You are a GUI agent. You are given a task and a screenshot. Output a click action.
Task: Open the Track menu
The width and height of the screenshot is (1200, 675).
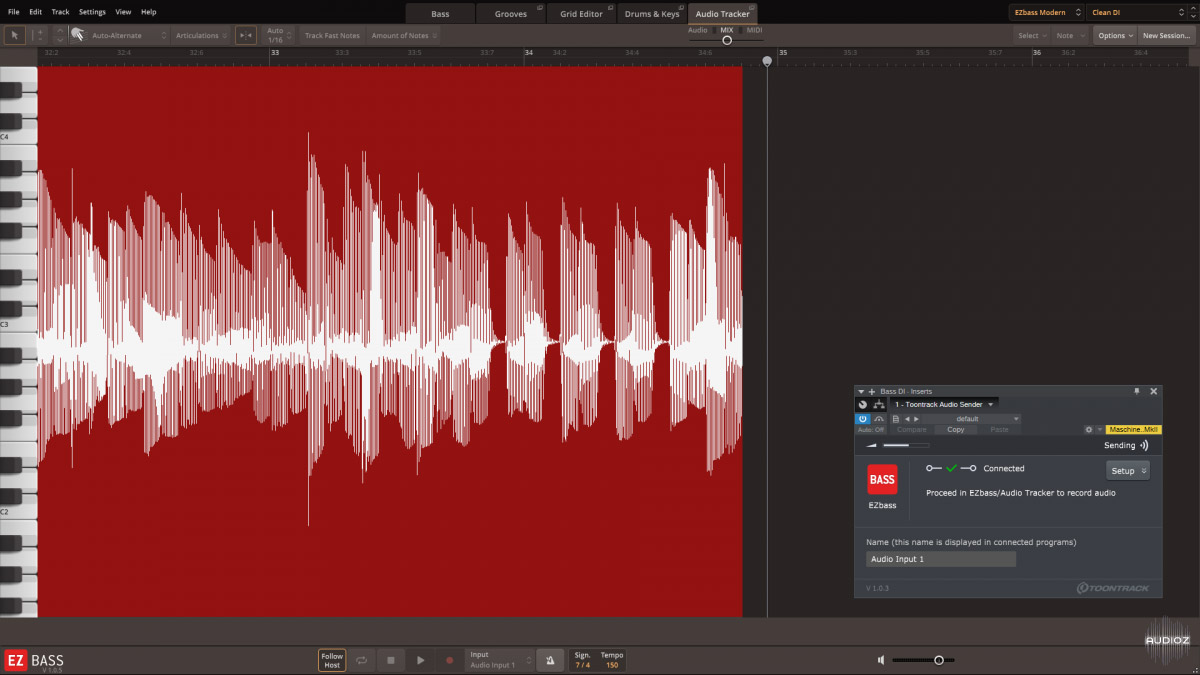click(60, 12)
